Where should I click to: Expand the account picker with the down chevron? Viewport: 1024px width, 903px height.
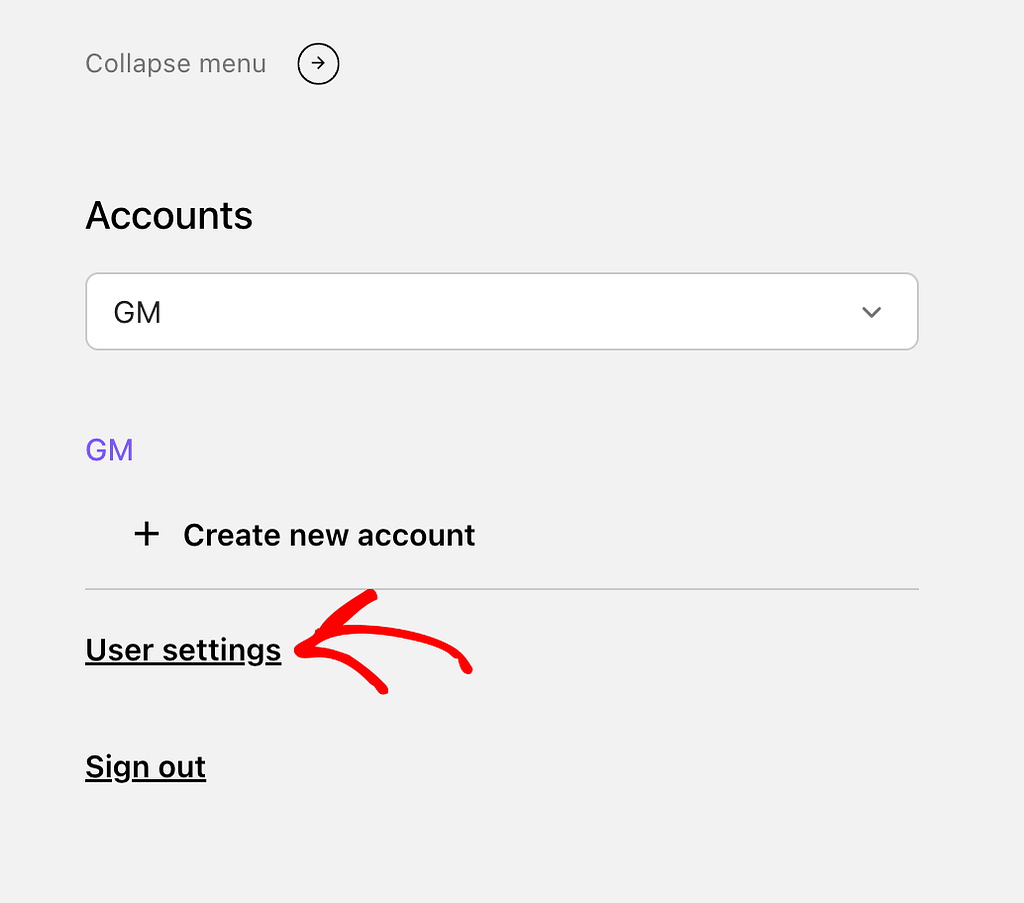click(x=871, y=312)
